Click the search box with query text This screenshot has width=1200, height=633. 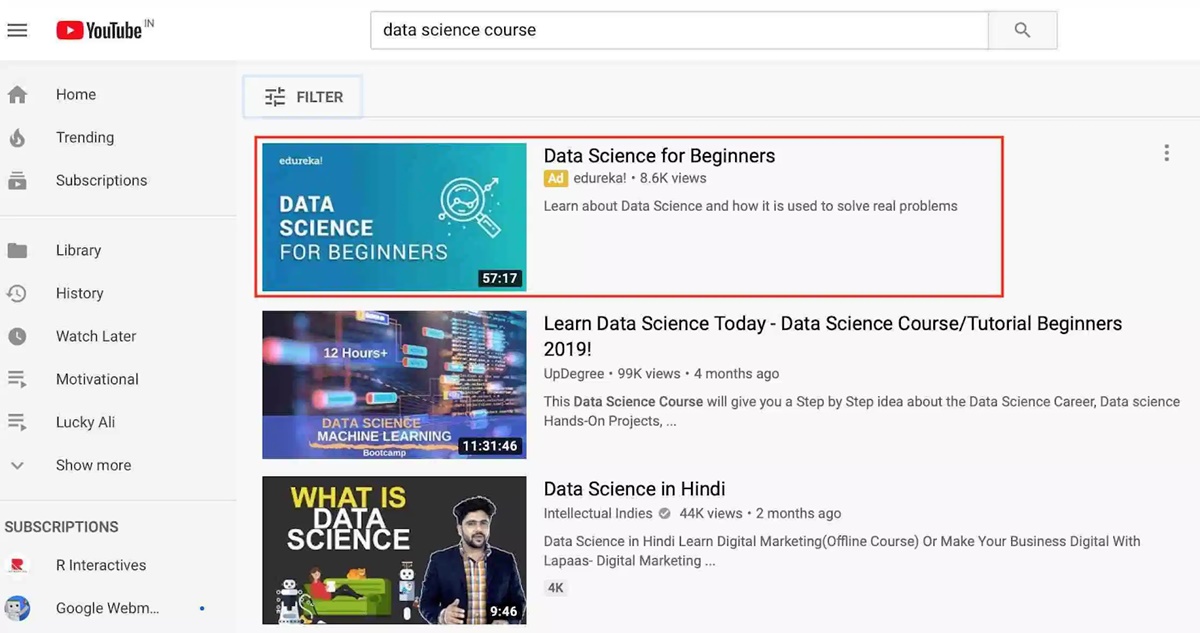tap(678, 31)
